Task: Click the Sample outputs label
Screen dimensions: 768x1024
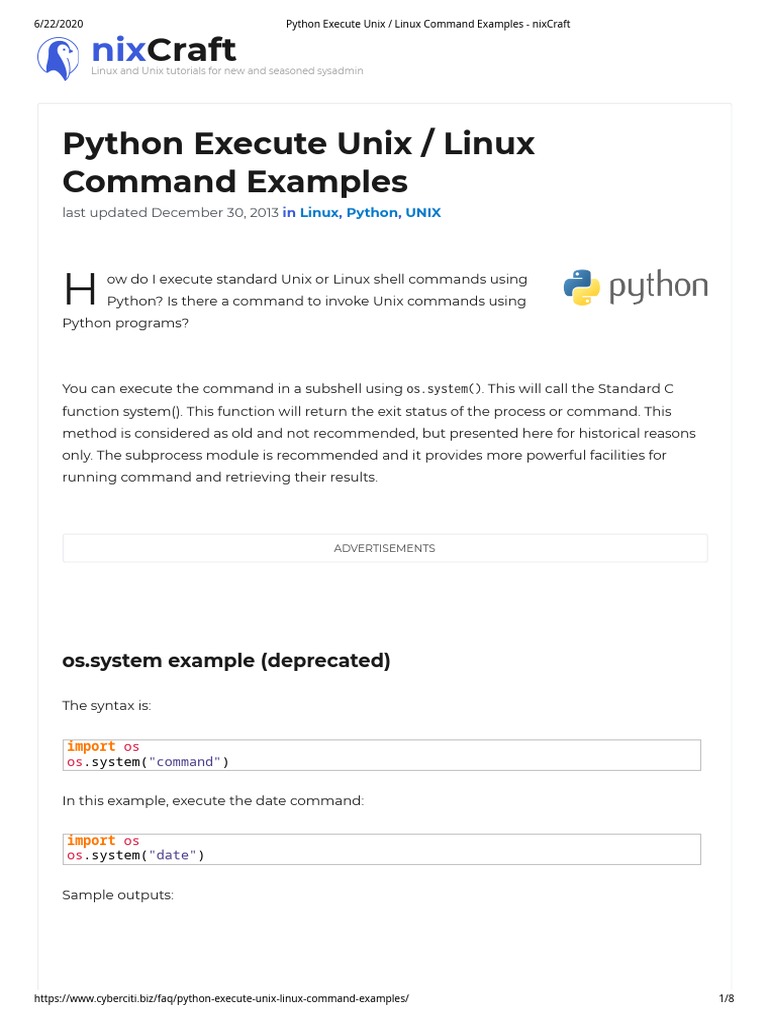Action: coord(118,895)
